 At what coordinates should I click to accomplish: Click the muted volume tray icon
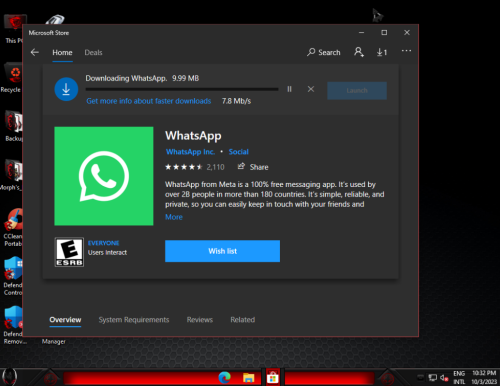(444, 378)
